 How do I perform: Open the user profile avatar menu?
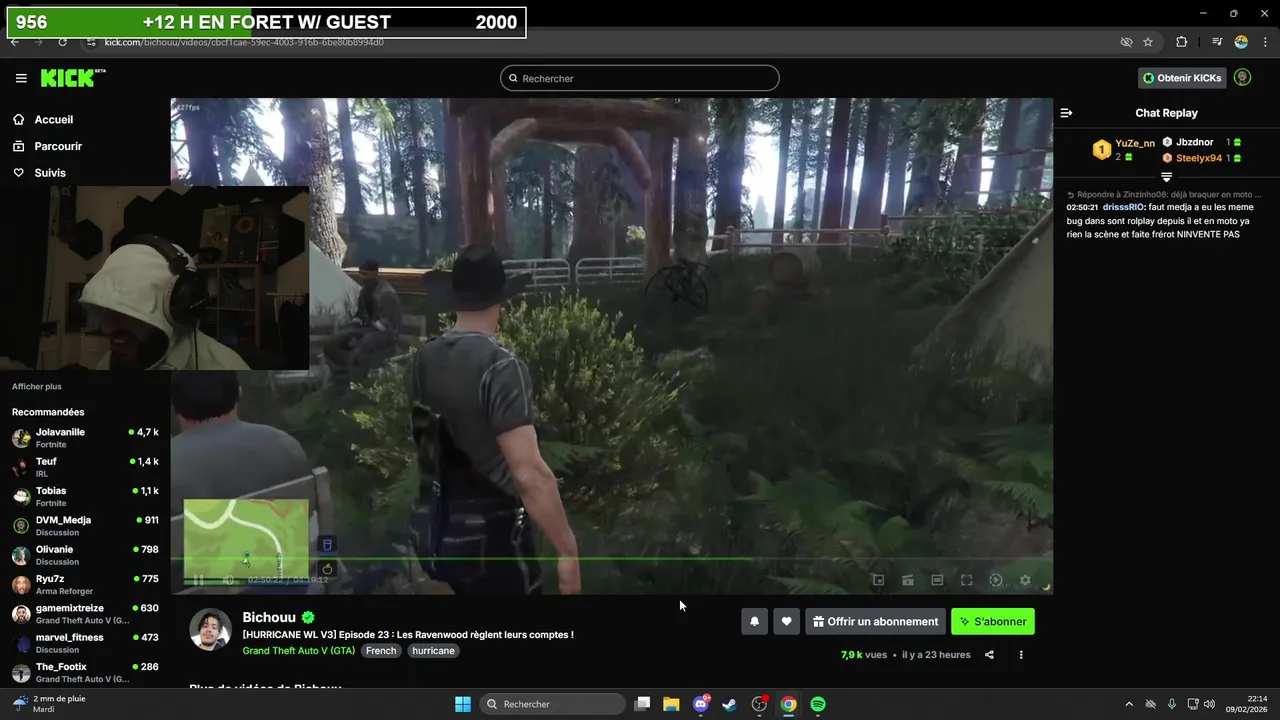(x=1242, y=77)
